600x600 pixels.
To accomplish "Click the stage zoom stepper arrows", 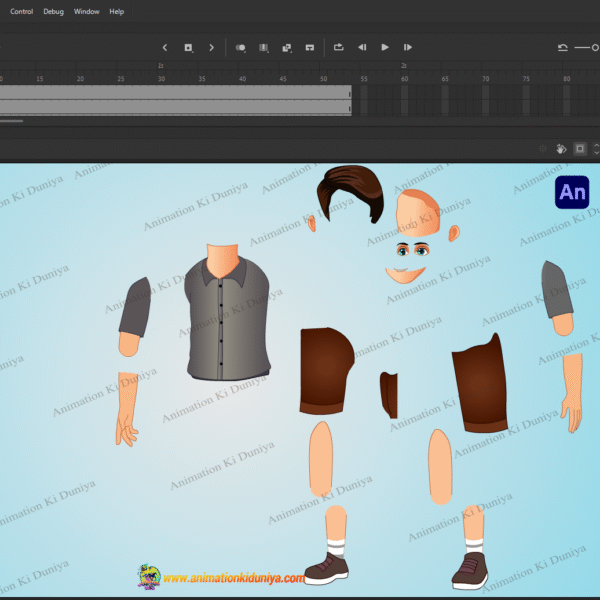I will [x=596, y=148].
